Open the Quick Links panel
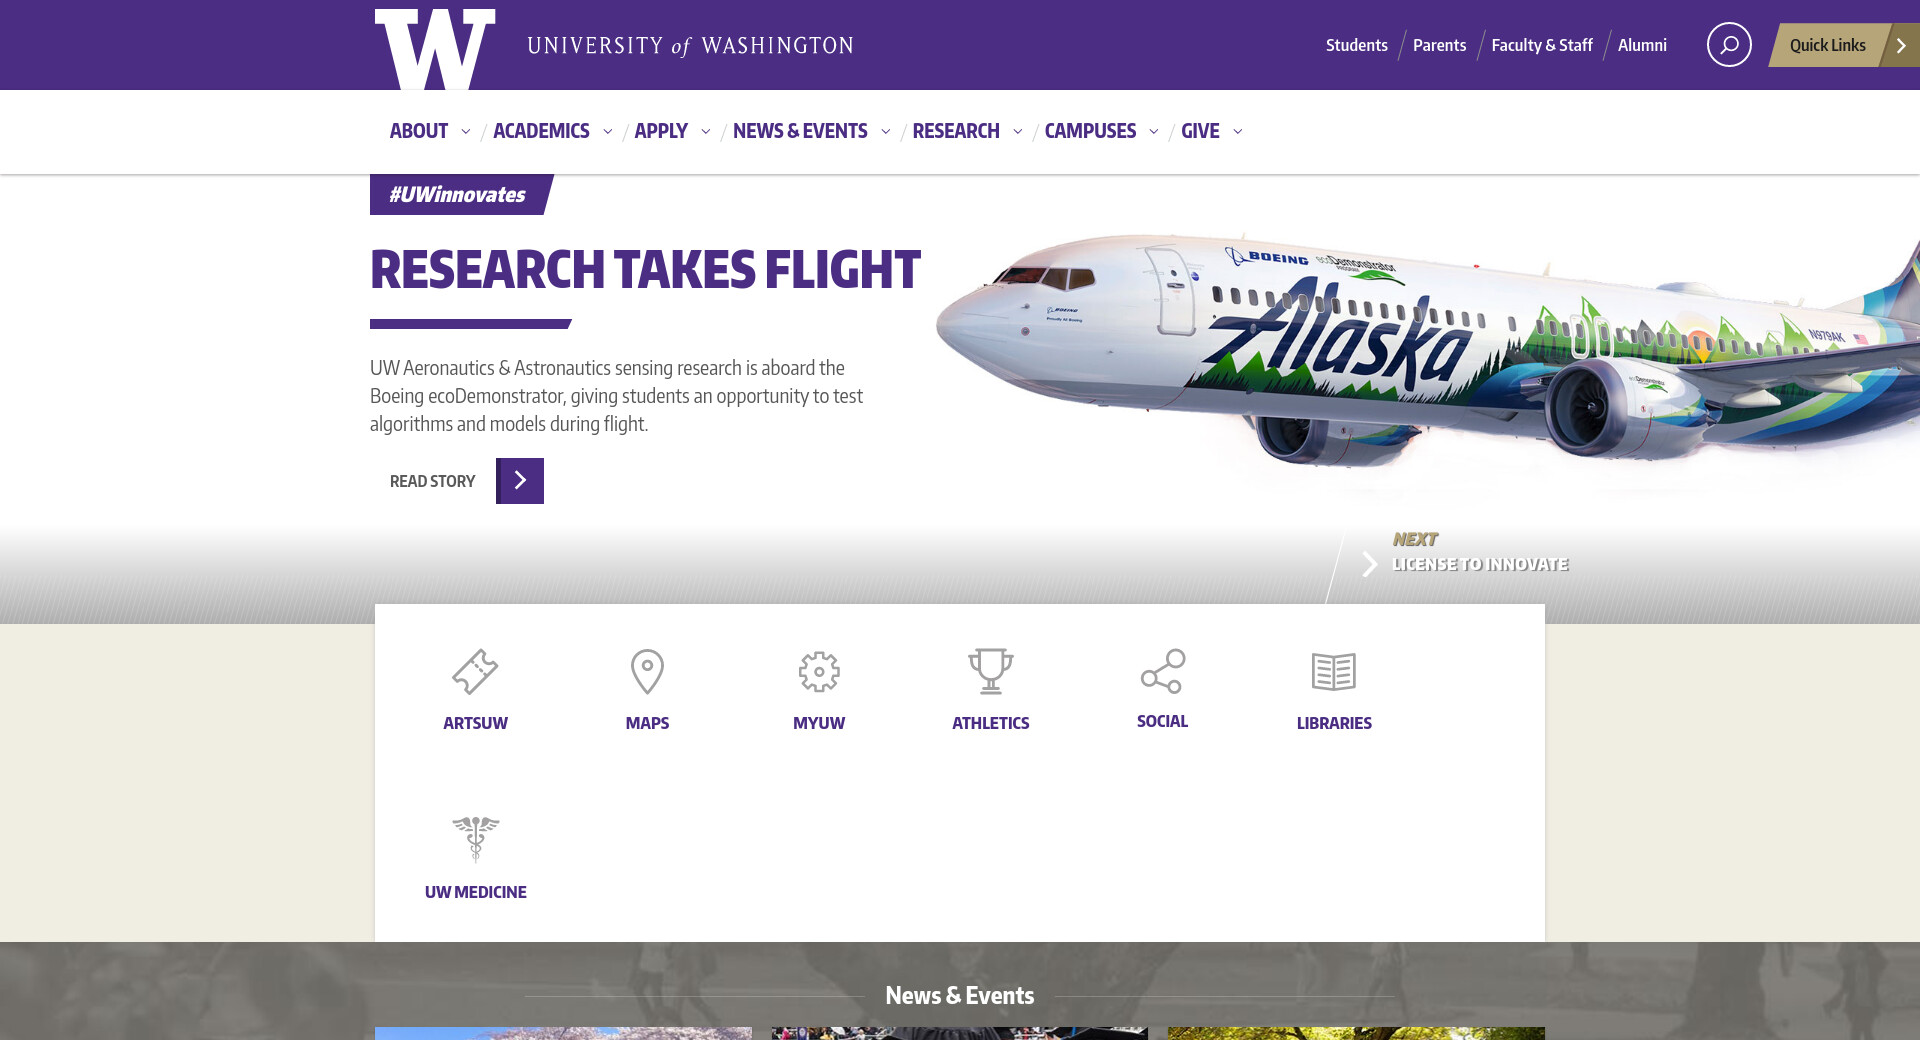Image resolution: width=1920 pixels, height=1040 pixels. tap(1844, 45)
